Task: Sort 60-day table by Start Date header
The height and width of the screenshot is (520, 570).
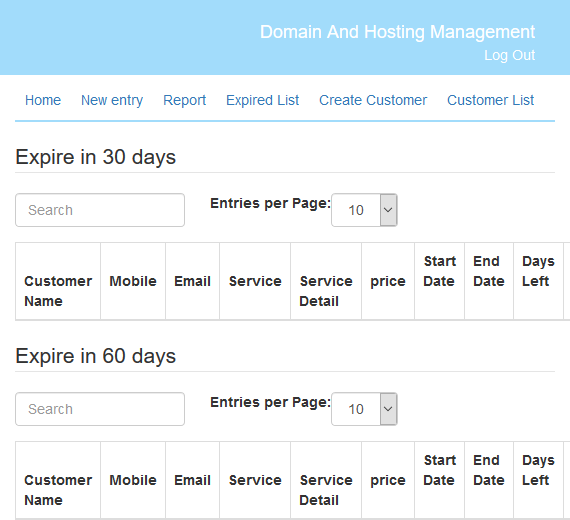Action: point(439,470)
